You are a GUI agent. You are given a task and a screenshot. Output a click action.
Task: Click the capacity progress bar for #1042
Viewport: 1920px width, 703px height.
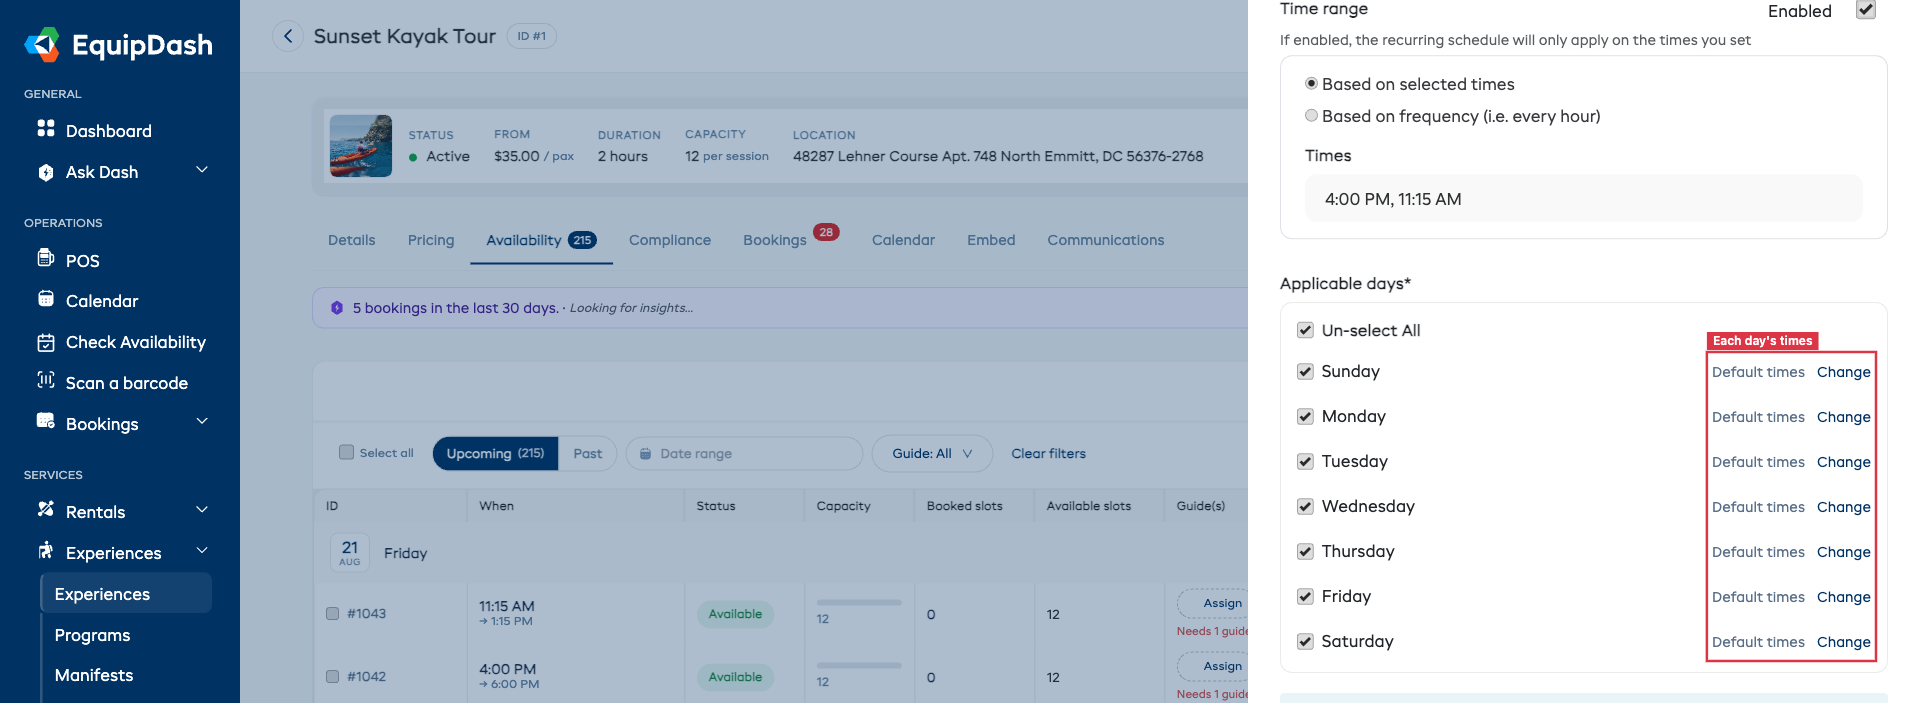pyautogui.click(x=859, y=665)
